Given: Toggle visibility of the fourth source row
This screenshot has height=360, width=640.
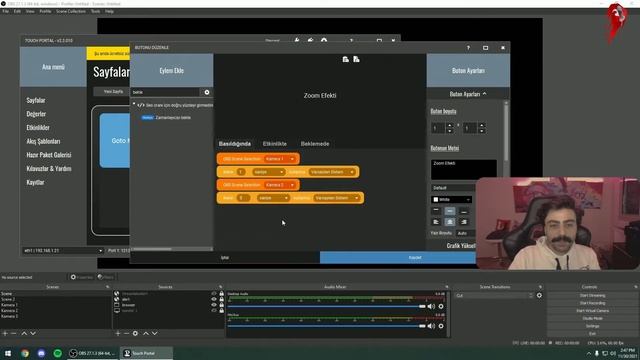Looking at the screenshot, I should (214, 311).
